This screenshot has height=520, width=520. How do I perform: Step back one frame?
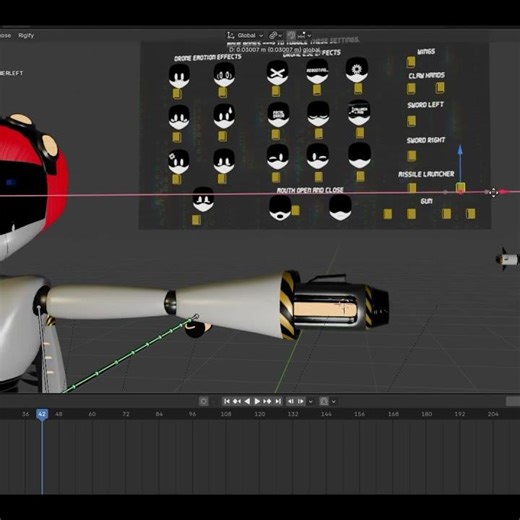point(291,401)
